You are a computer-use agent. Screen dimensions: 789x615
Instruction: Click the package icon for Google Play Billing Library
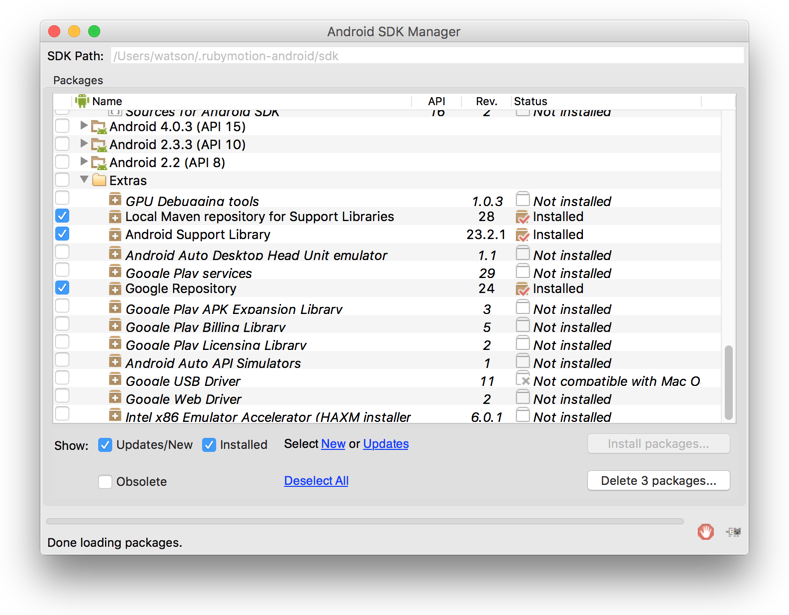115,325
